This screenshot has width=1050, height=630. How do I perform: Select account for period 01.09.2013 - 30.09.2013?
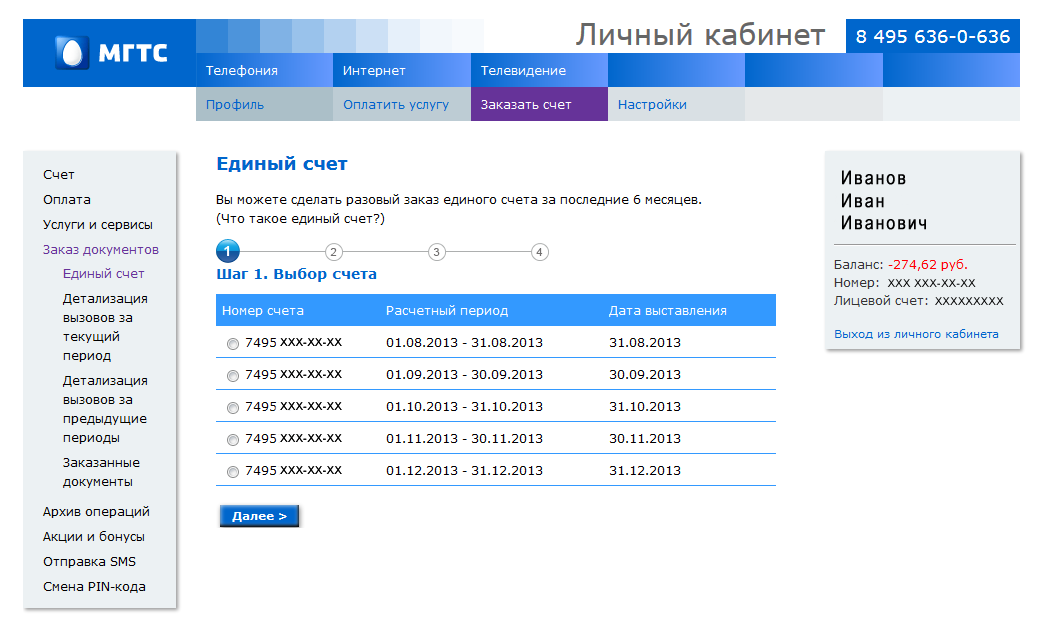232,376
